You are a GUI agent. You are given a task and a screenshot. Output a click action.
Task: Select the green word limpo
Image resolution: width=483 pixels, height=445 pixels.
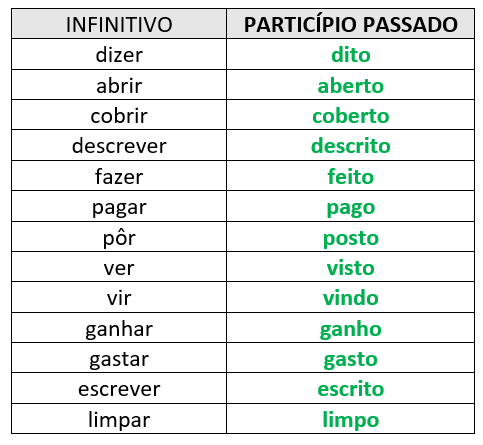pyautogui.click(x=351, y=419)
